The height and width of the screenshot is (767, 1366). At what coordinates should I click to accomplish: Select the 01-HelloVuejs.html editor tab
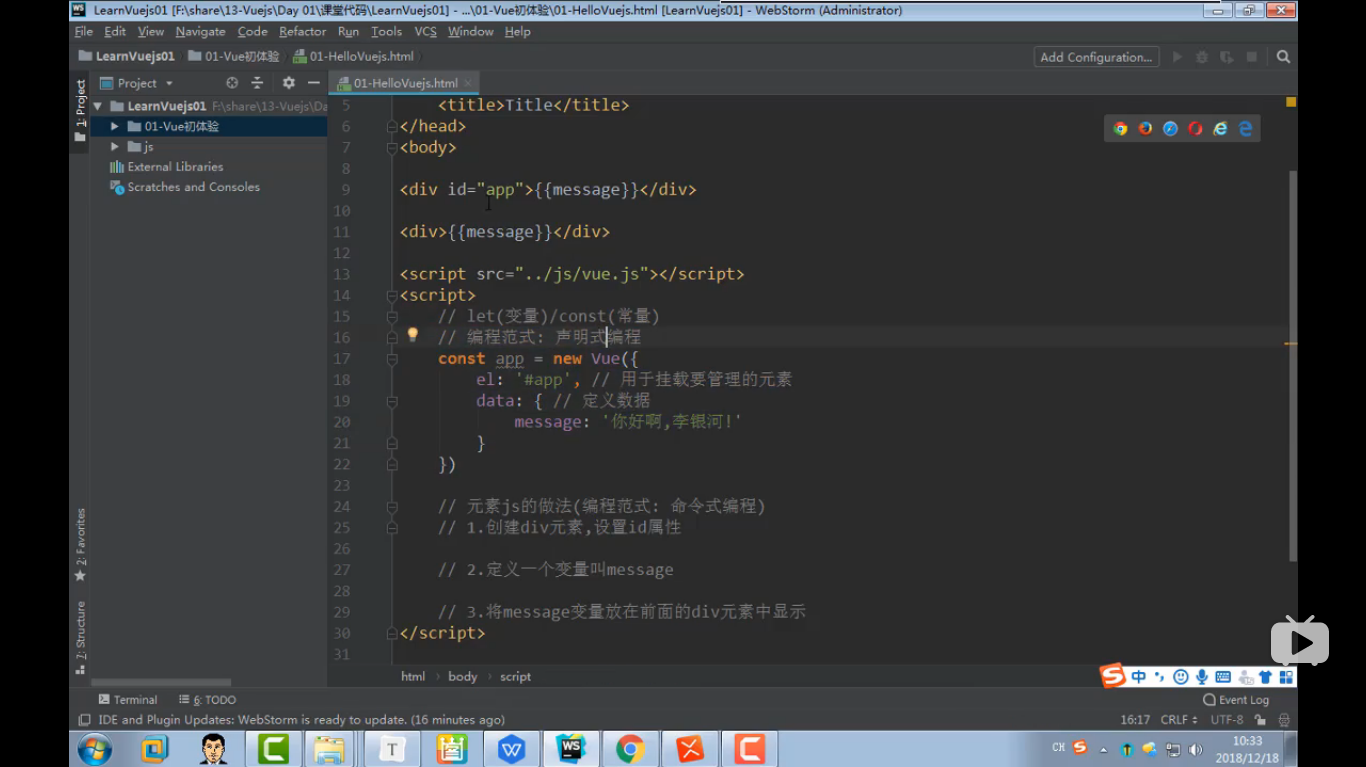click(x=405, y=83)
